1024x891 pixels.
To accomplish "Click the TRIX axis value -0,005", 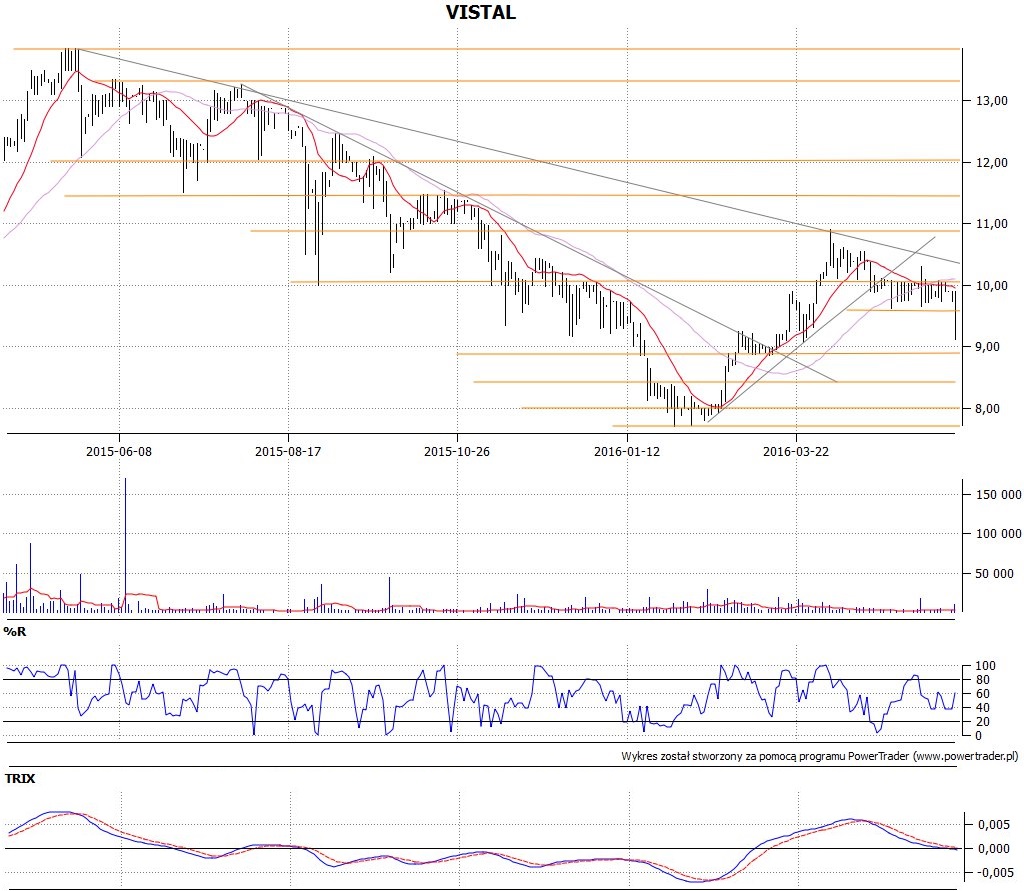I will point(993,873).
